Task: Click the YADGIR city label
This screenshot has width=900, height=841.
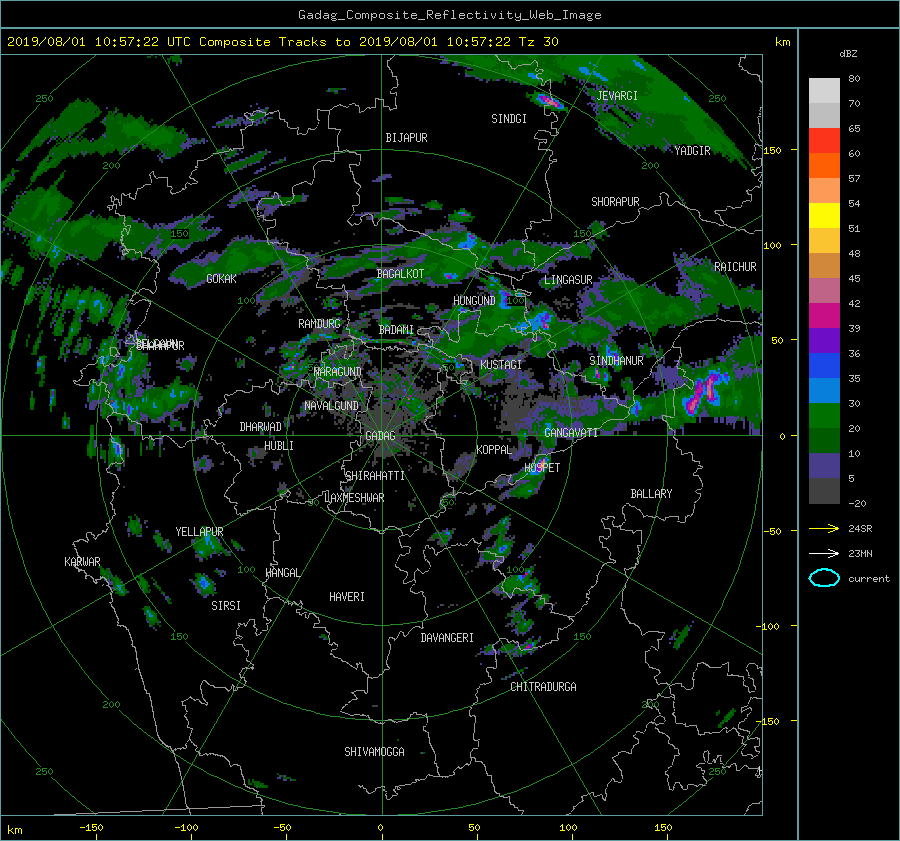Action: click(692, 151)
